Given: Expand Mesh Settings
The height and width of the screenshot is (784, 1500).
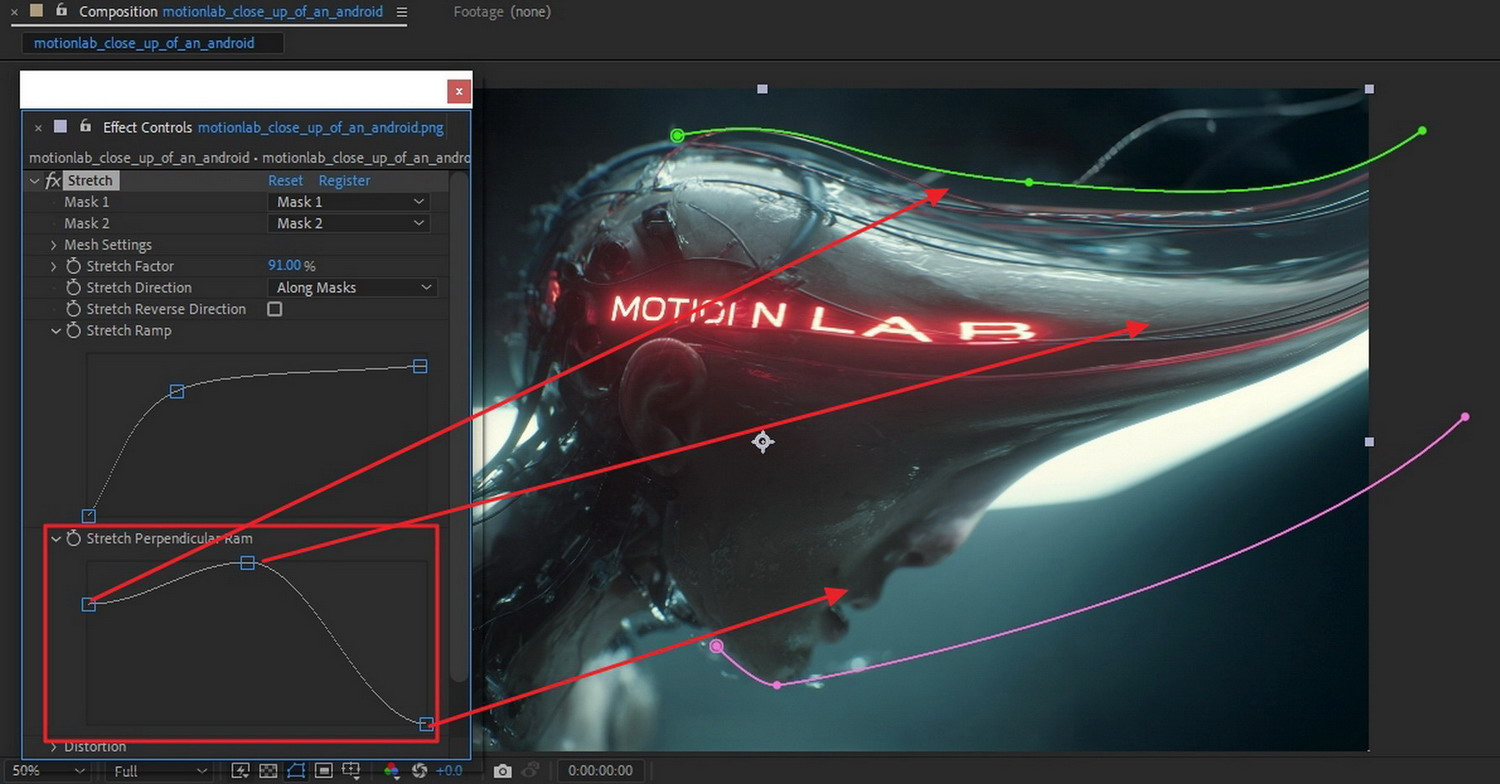Looking at the screenshot, I should click(53, 245).
